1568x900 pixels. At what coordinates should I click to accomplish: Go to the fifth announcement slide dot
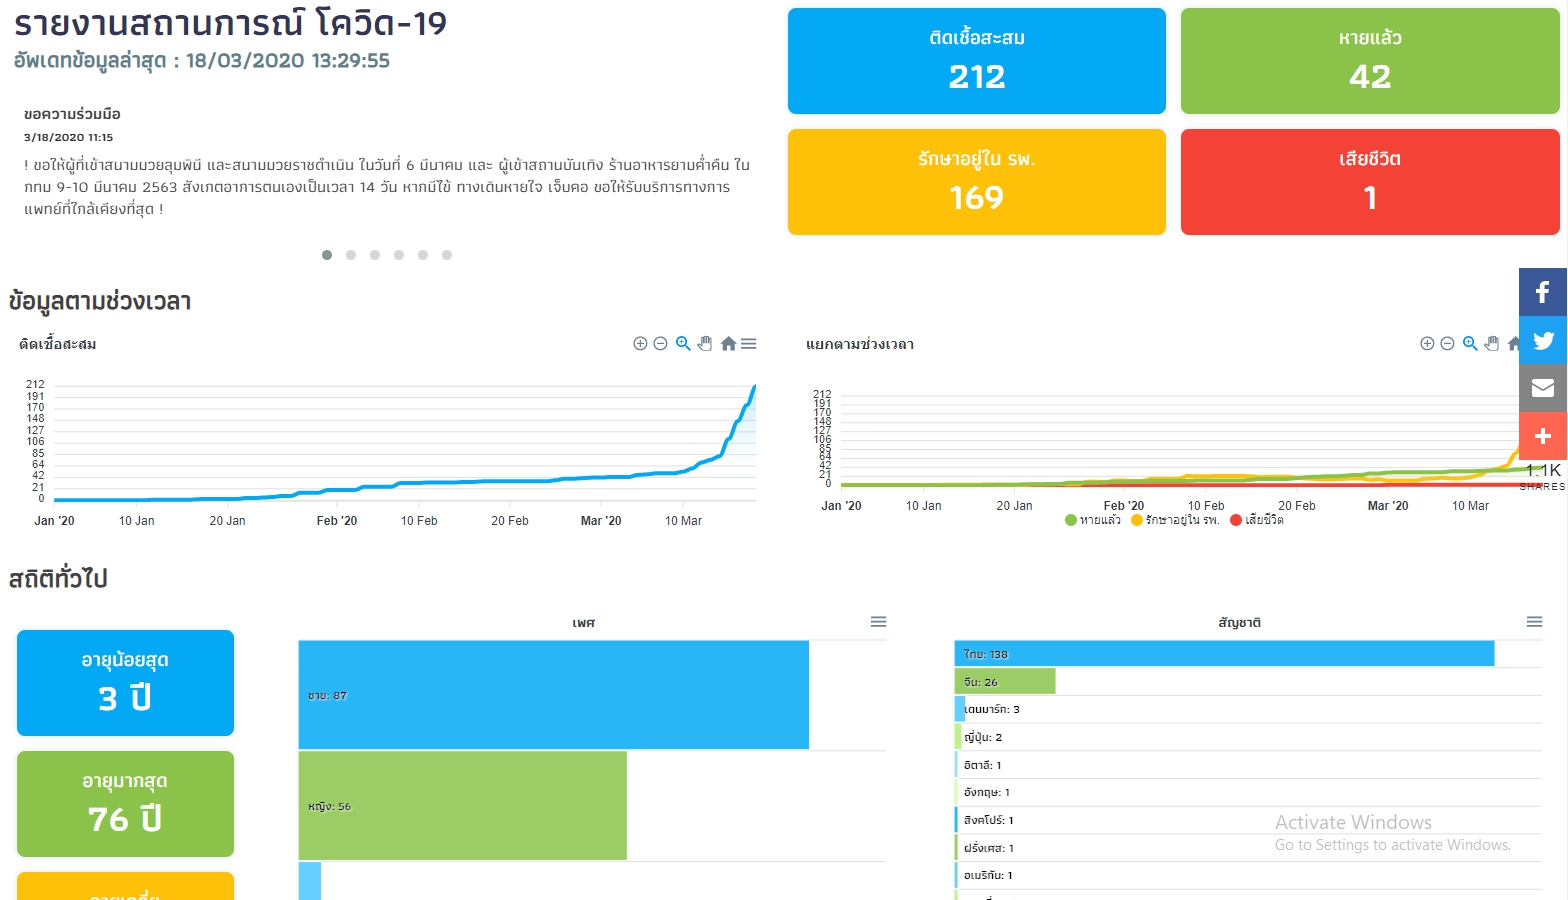[423, 255]
